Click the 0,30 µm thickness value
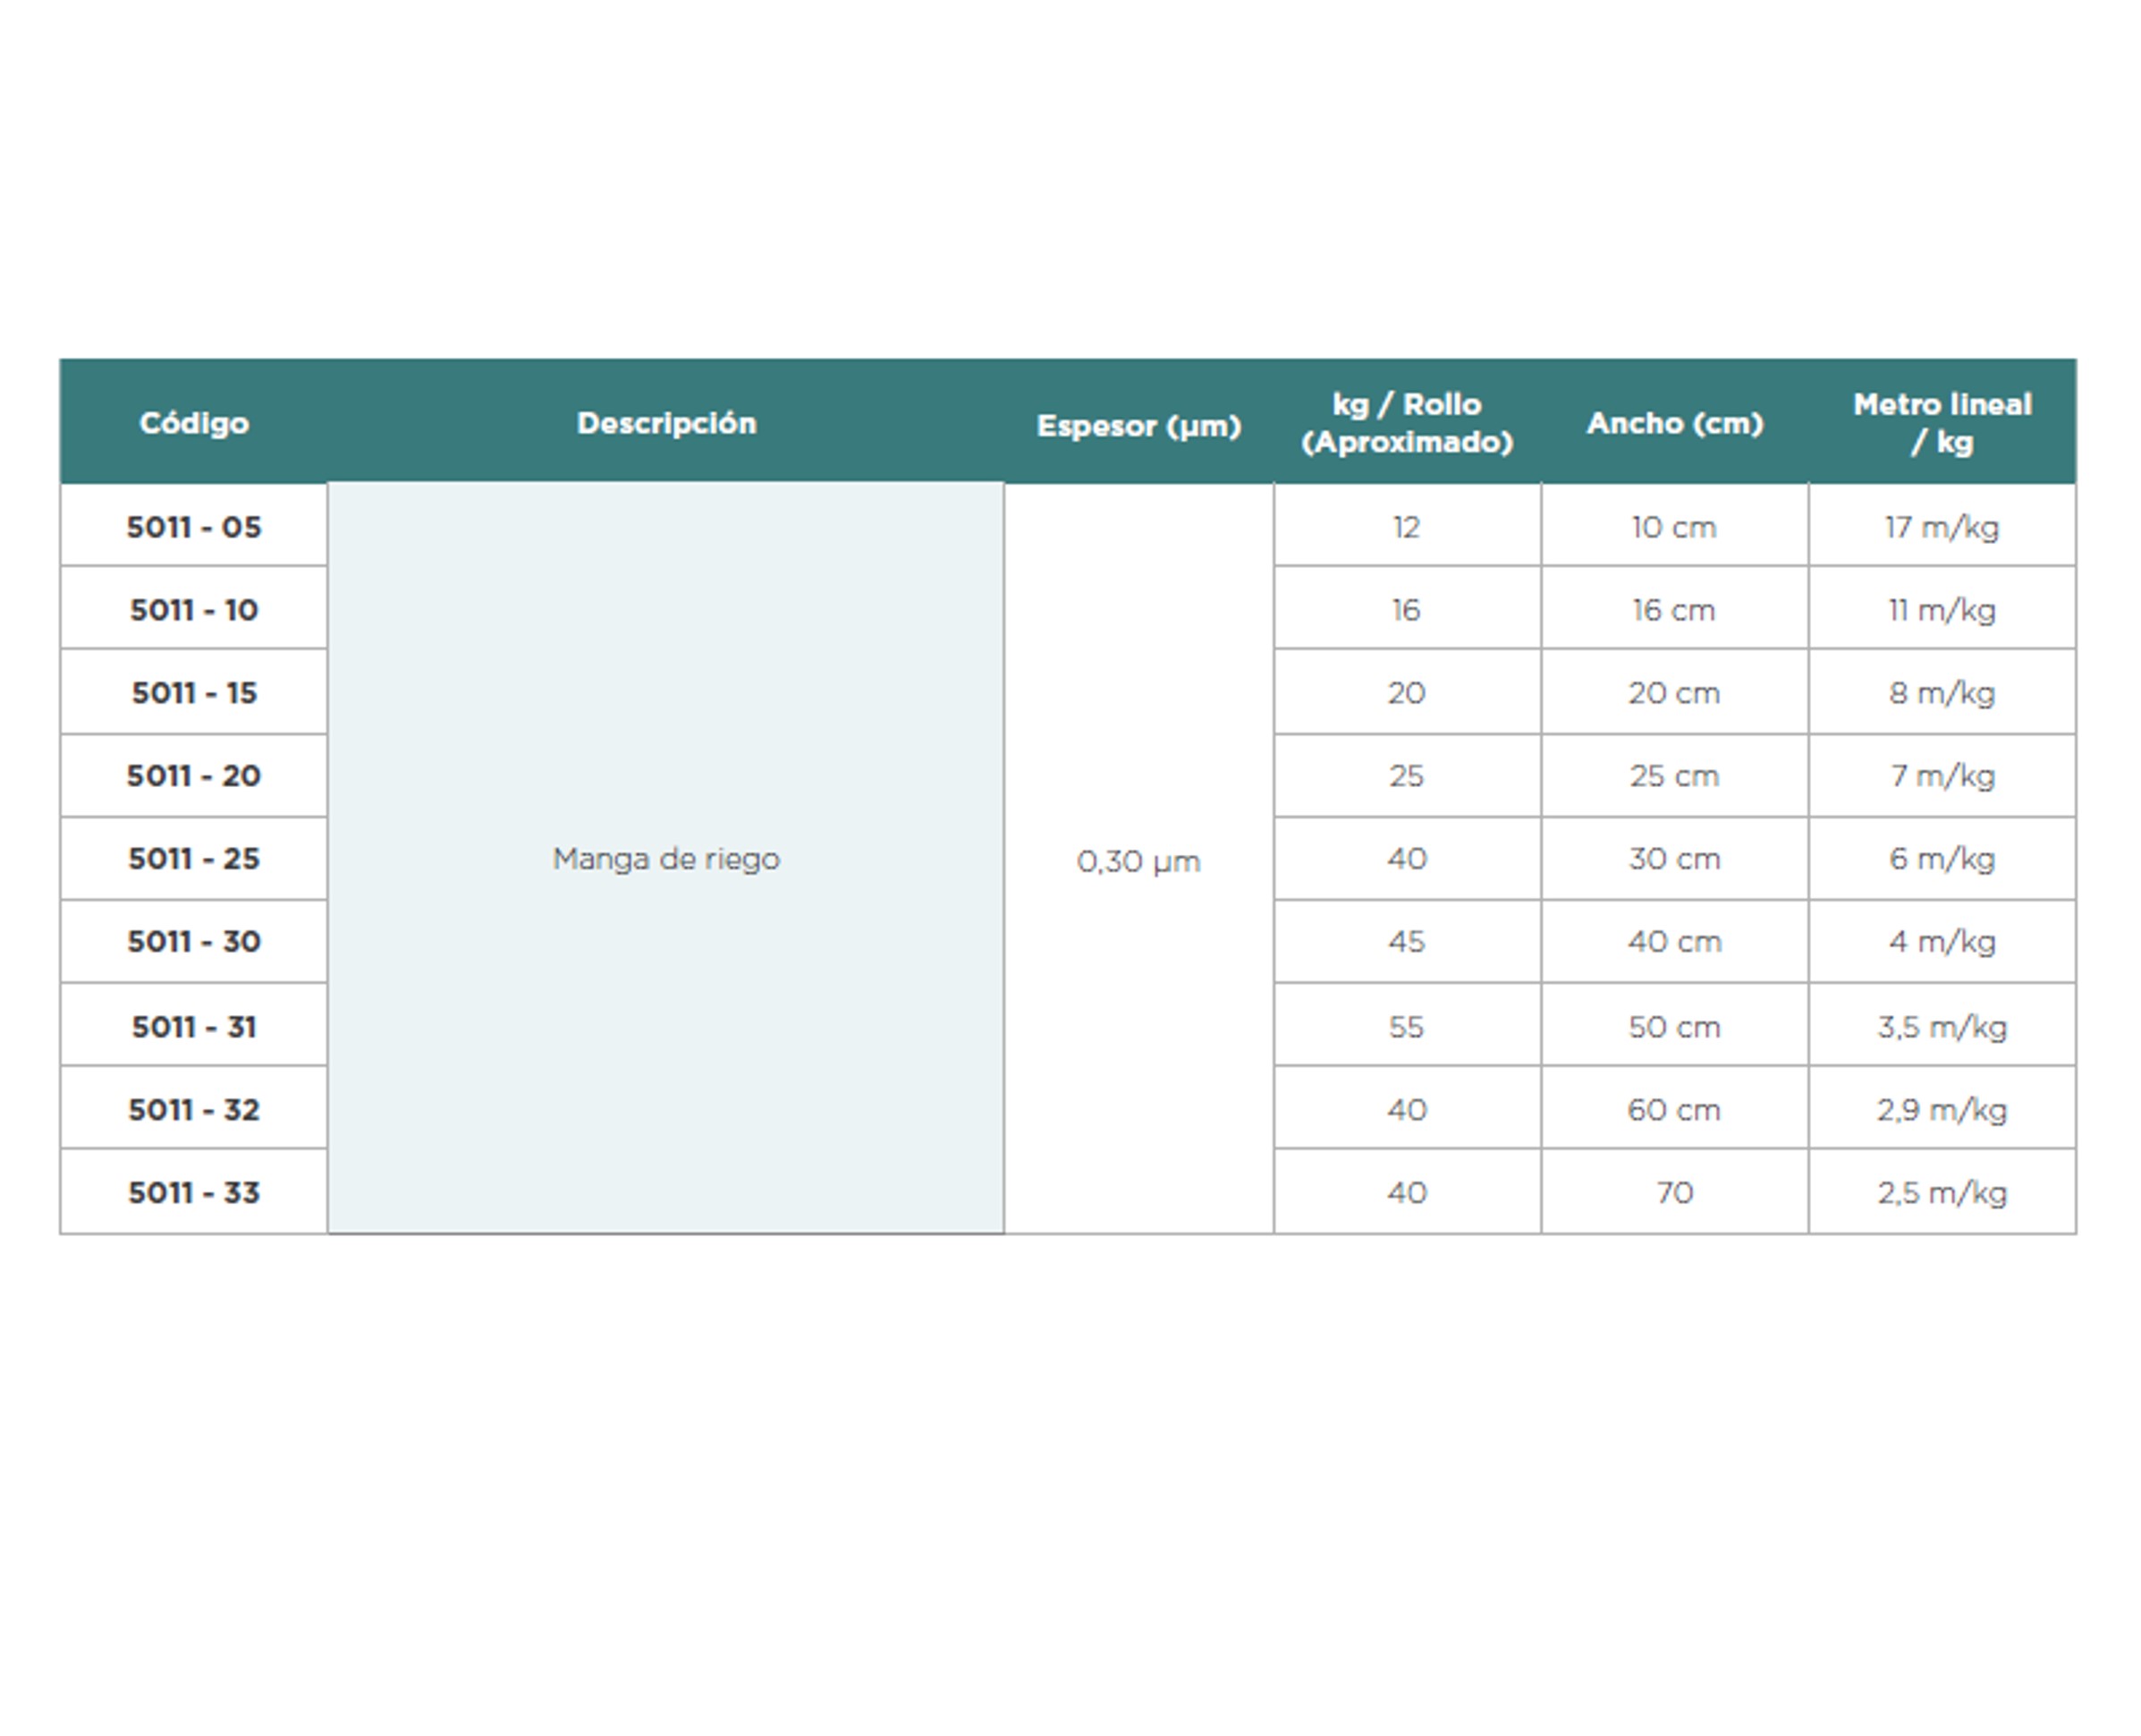Viewport: 2141px width, 1736px height. click(1139, 860)
